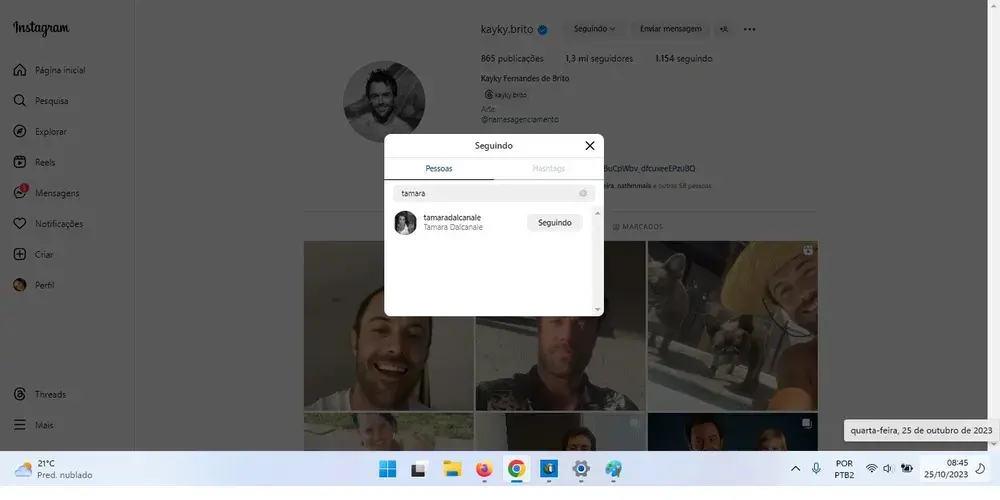Open the Mais hamburger menu
Image resolution: width=1000 pixels, height=500 pixels.
click(20, 425)
